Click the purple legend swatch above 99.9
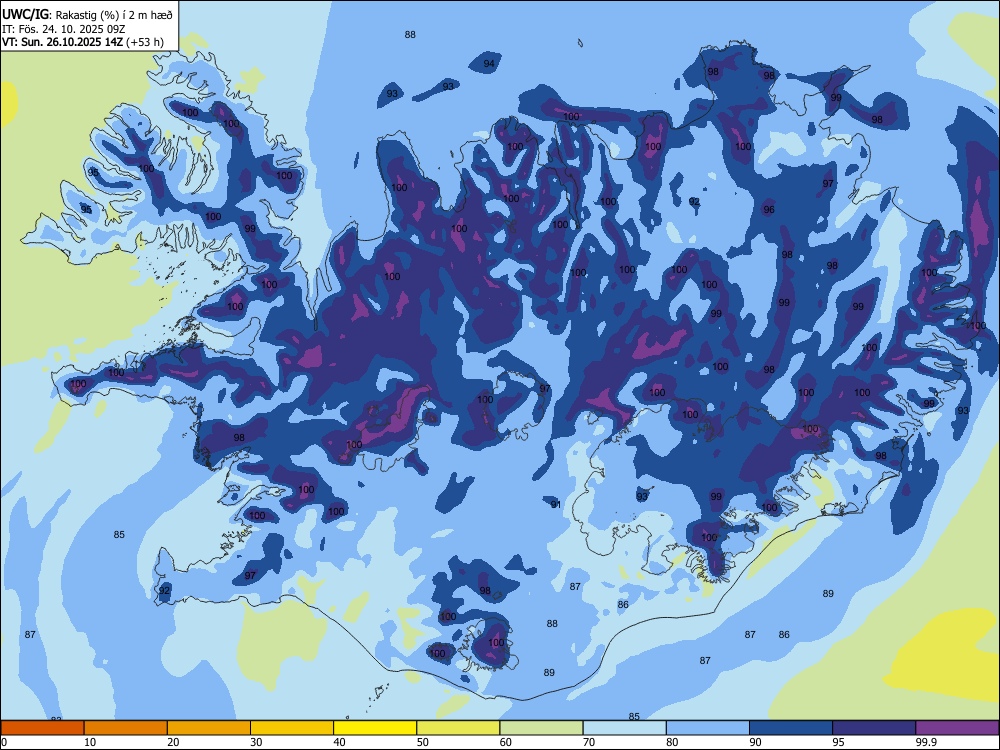This screenshot has width=1000, height=750. pos(957,728)
